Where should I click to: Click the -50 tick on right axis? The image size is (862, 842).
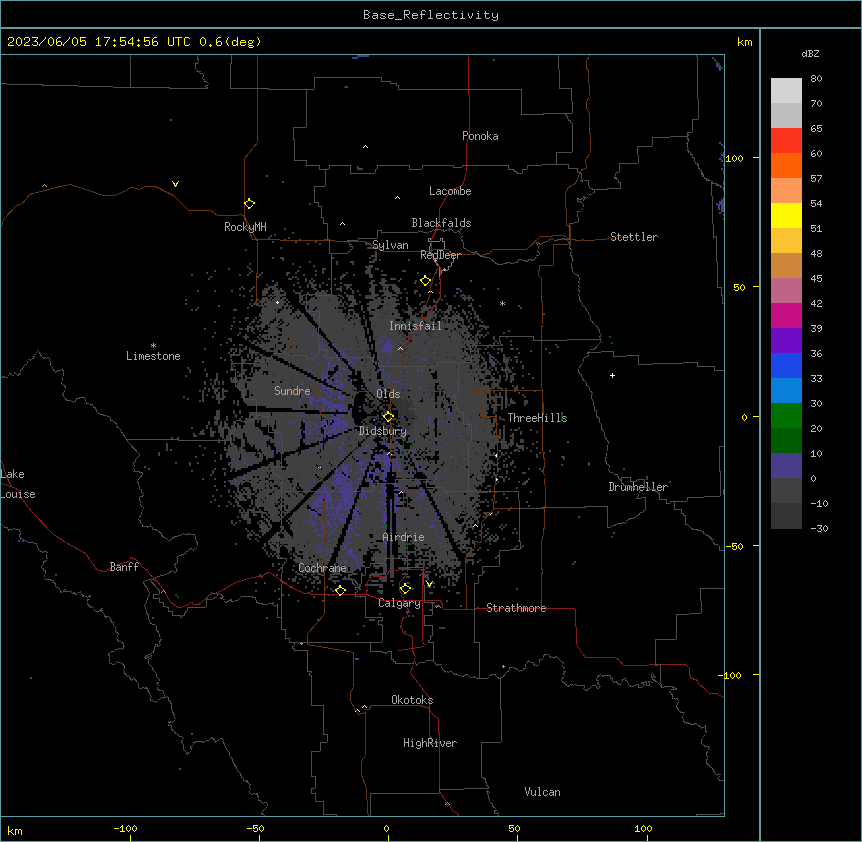[x=734, y=546]
